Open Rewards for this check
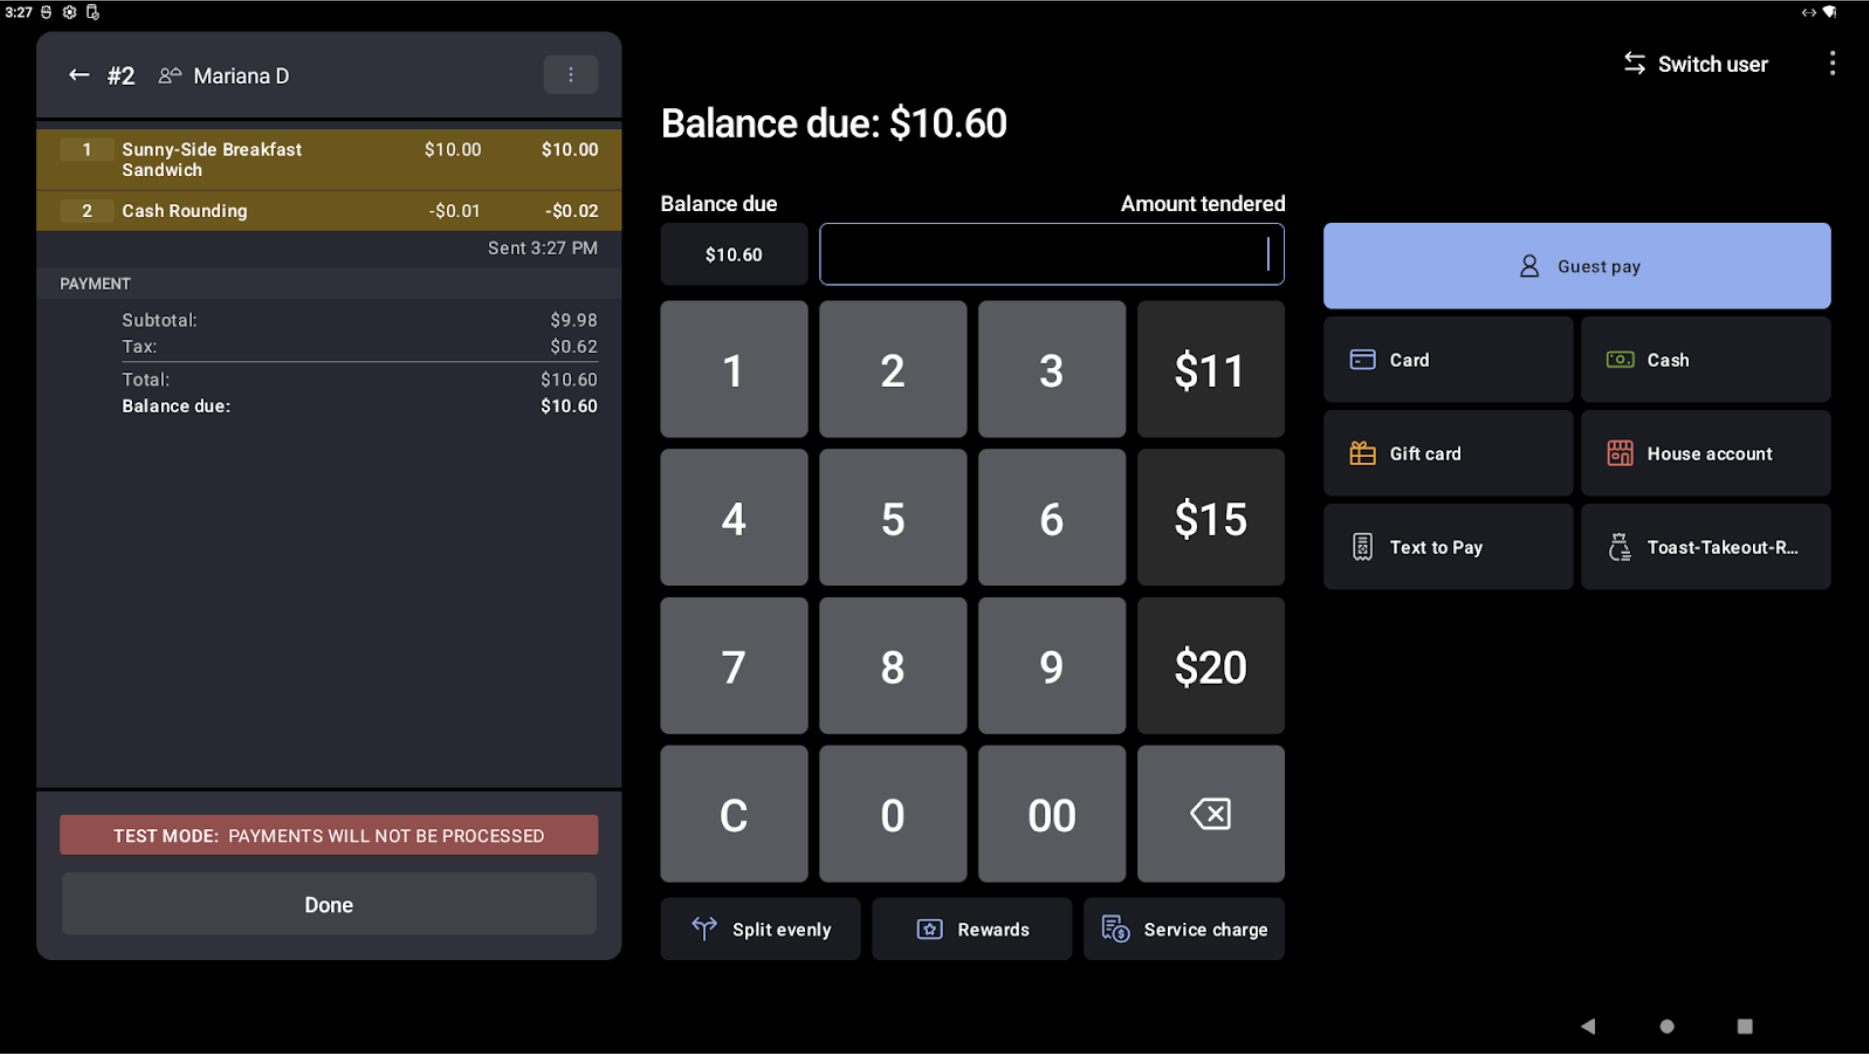The image size is (1869, 1054). click(x=971, y=929)
